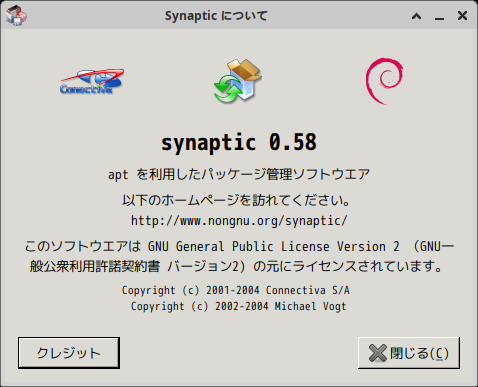The height and width of the screenshot is (387, 478).
Task: Click the 'apt を利用したパッケージ管理ソフトウエア' description
Action: [239, 174]
